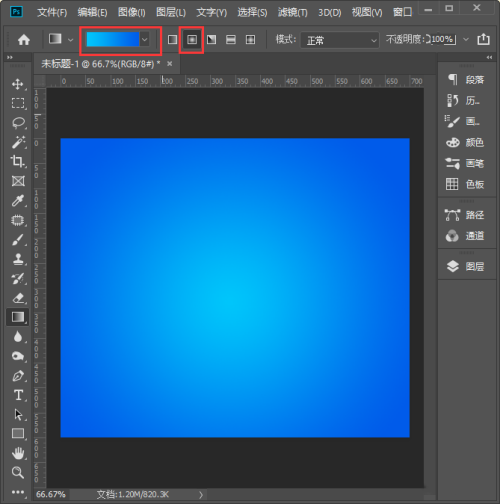This screenshot has height=504, width=500.
Task: Select the Brush tool
Action: pos(18,240)
